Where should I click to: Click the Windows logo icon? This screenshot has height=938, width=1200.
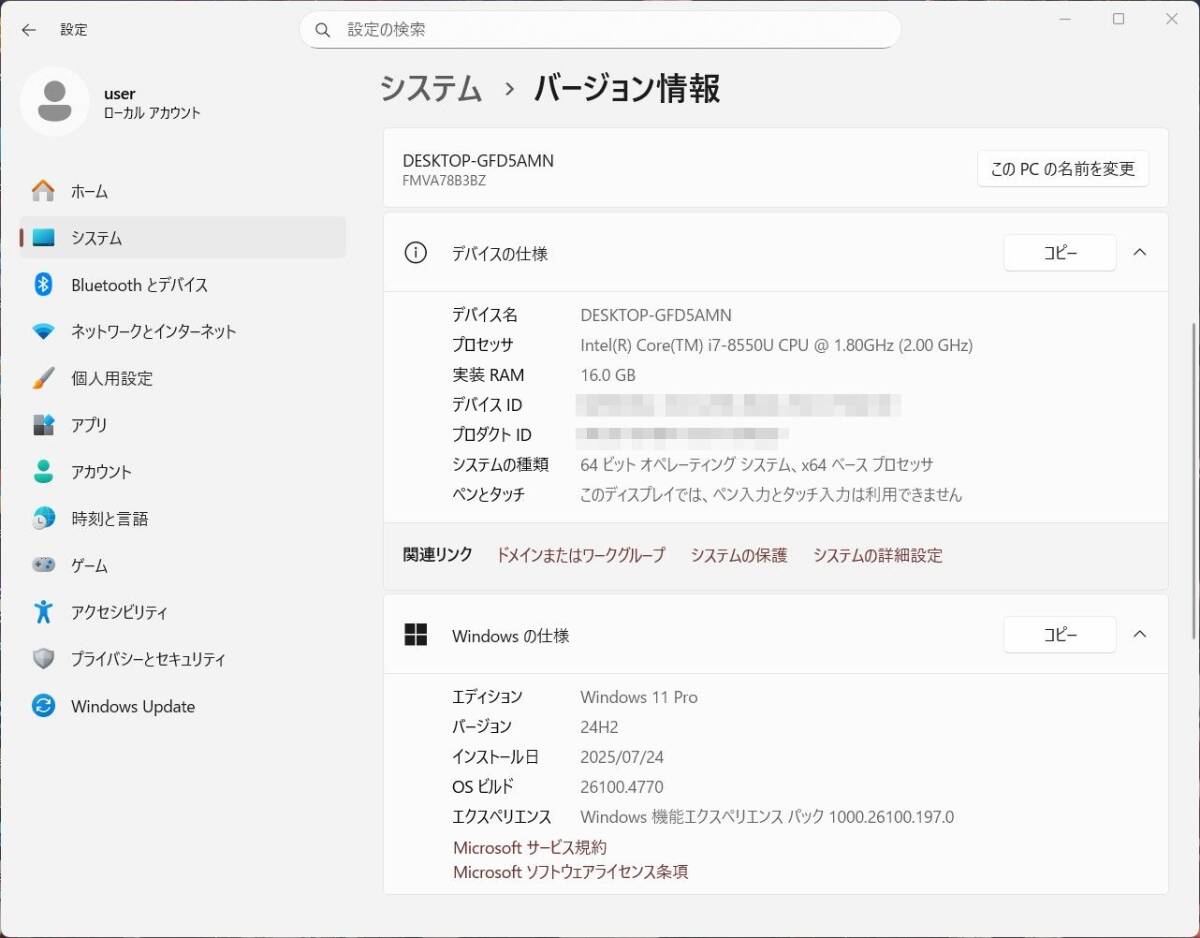(415, 635)
